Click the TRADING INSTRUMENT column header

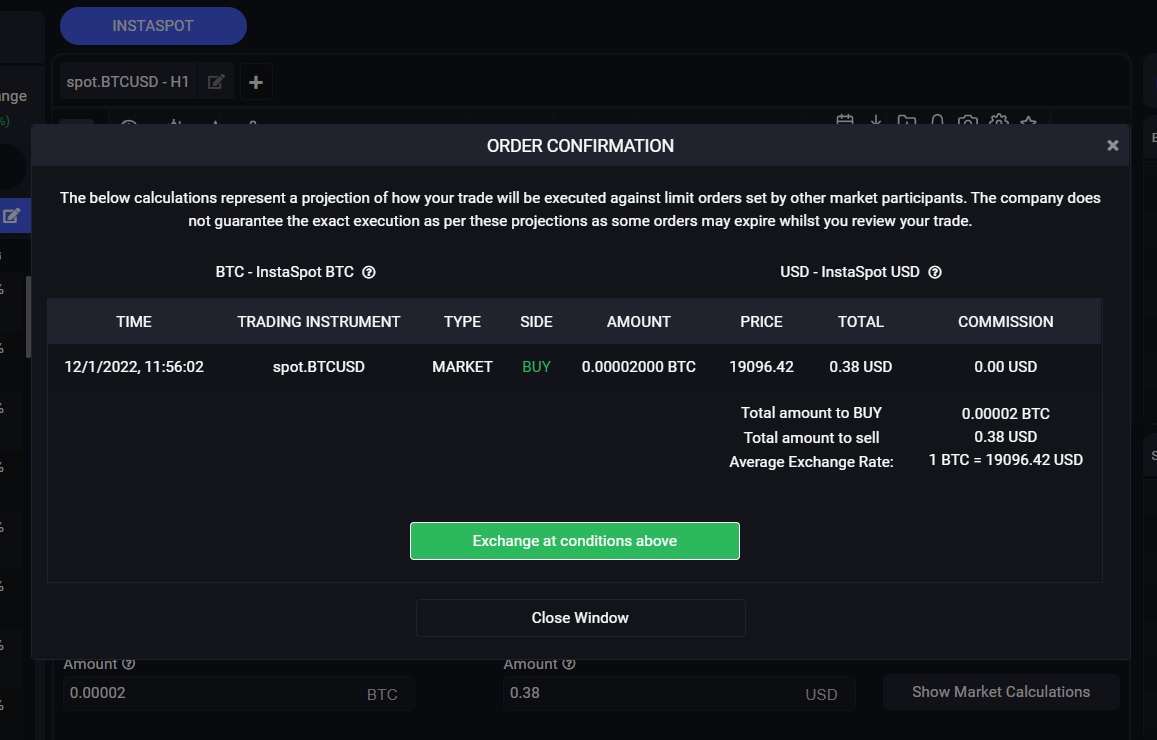pyautogui.click(x=319, y=322)
